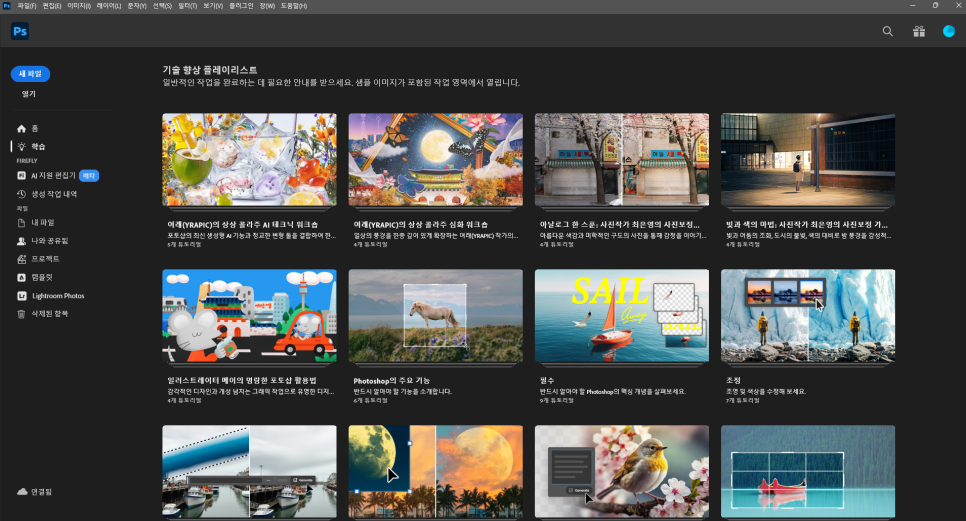Open the harbor boats generative expand thumbnail
Screen dimensions: 966x521
coord(250,471)
